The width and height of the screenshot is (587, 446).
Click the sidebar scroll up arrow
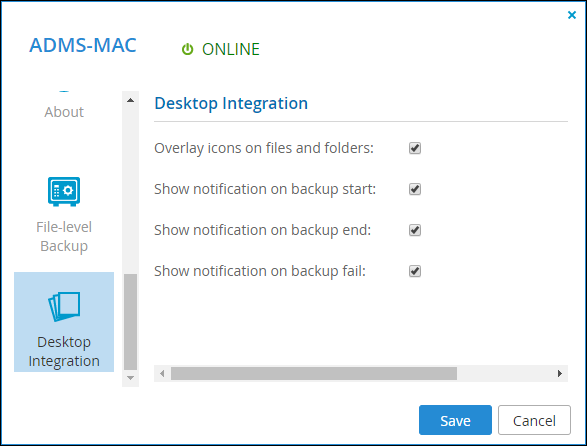(x=130, y=100)
